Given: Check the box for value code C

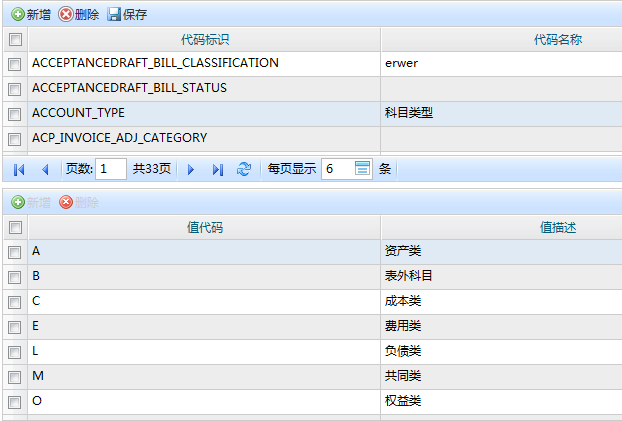Looking at the screenshot, I should pyautogui.click(x=14, y=301).
